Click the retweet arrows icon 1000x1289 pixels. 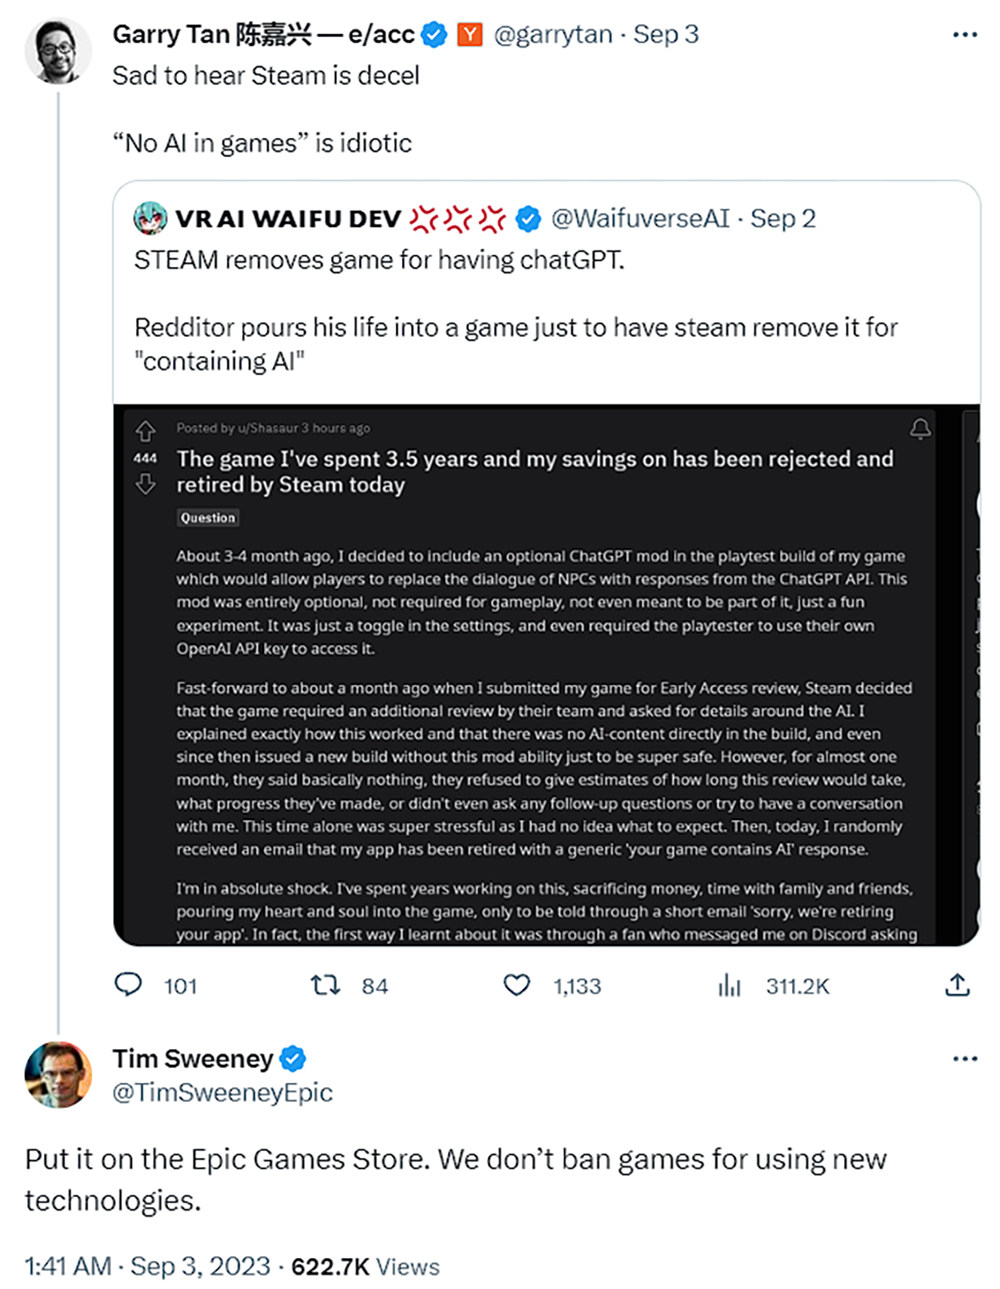[325, 986]
